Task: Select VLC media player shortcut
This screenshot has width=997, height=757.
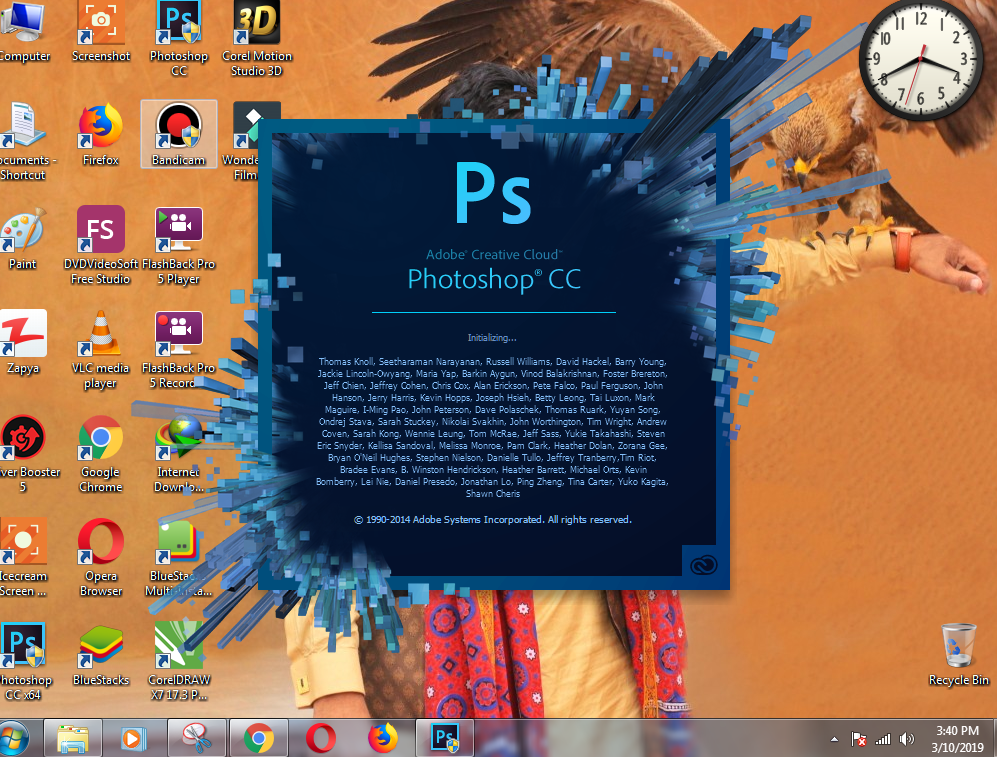Action: pyautogui.click(x=100, y=350)
